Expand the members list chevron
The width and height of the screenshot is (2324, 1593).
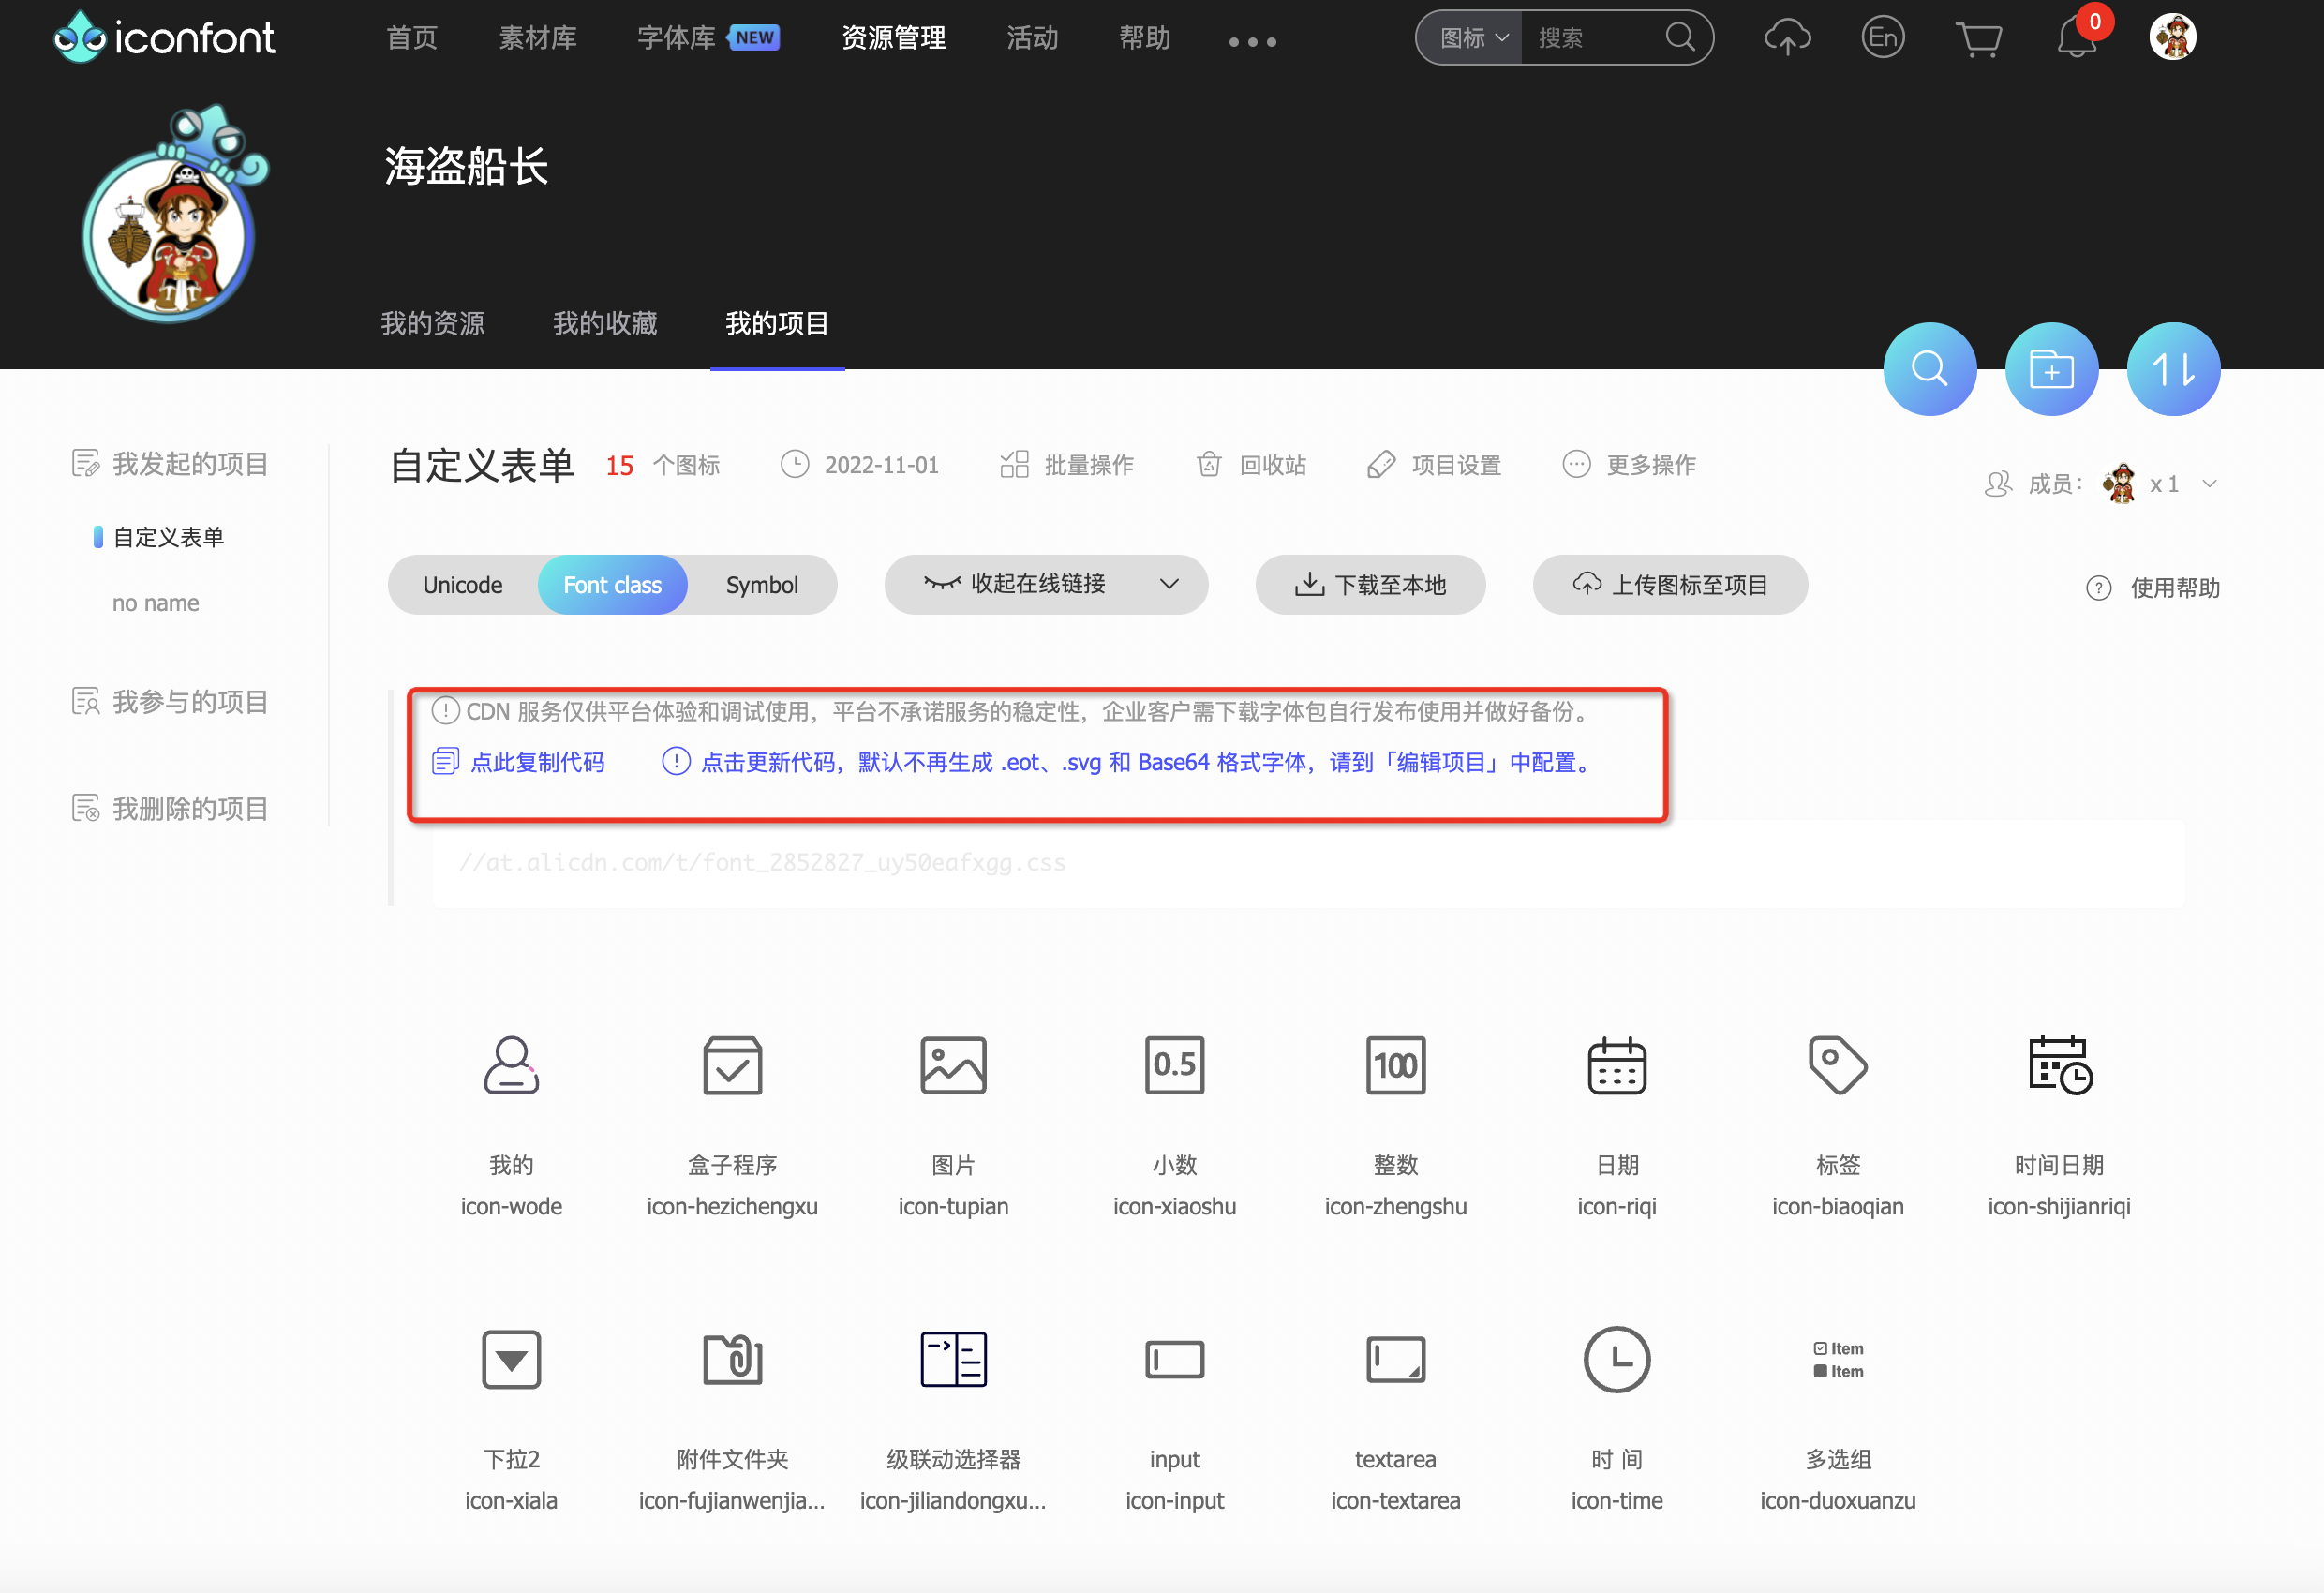coord(2210,484)
